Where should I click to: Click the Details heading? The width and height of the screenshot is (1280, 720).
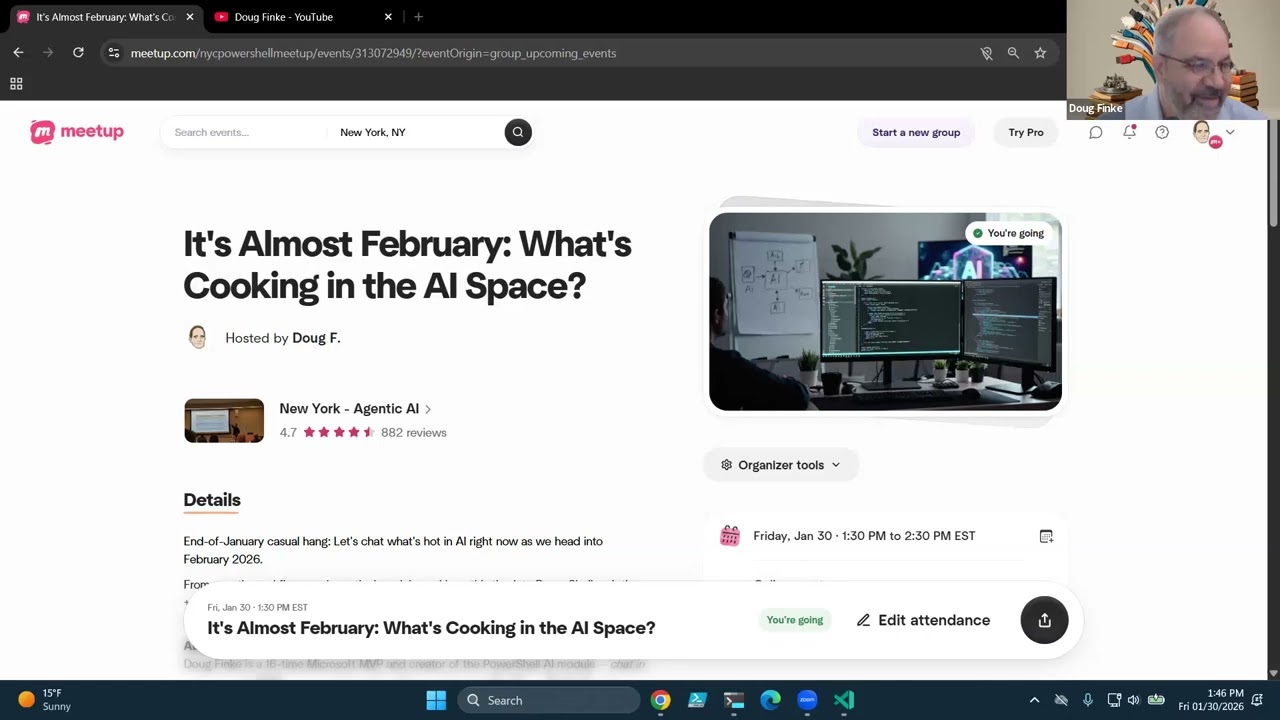coord(212,500)
